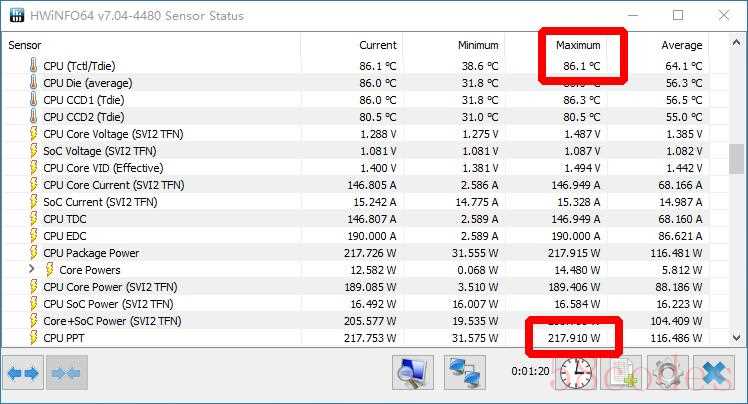748x404 pixels.
Task: Select the CPU Core Power (SVI2 TFN) label
Action: pos(110,287)
